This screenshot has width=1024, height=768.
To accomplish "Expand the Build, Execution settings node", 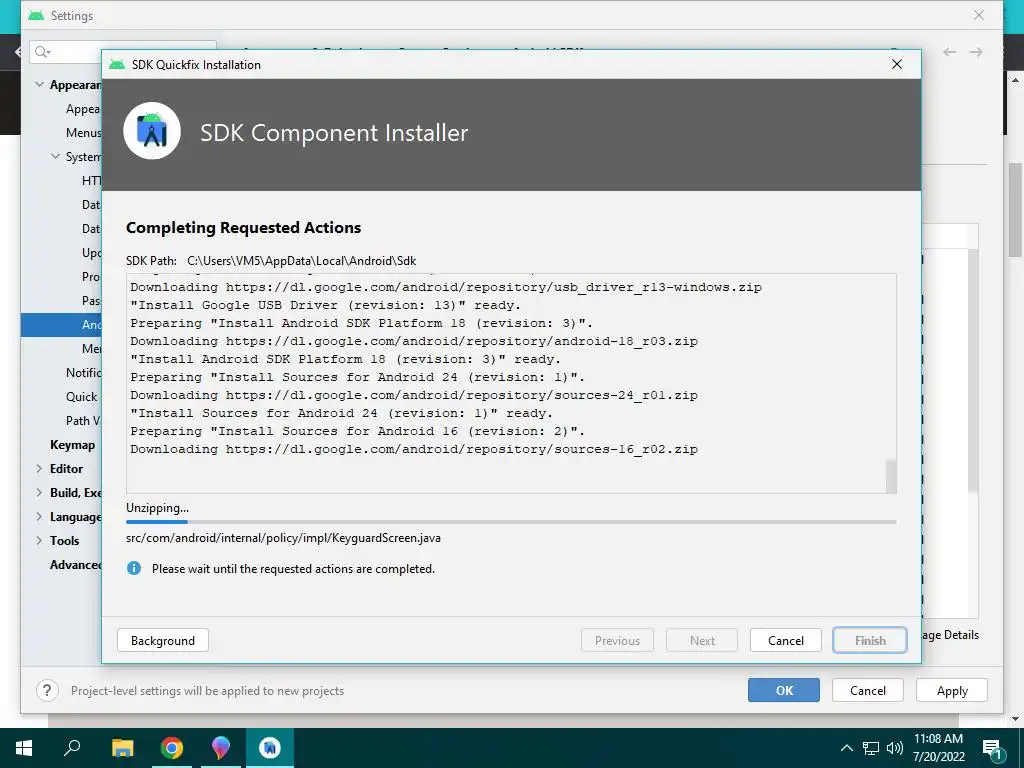I will tap(39, 492).
